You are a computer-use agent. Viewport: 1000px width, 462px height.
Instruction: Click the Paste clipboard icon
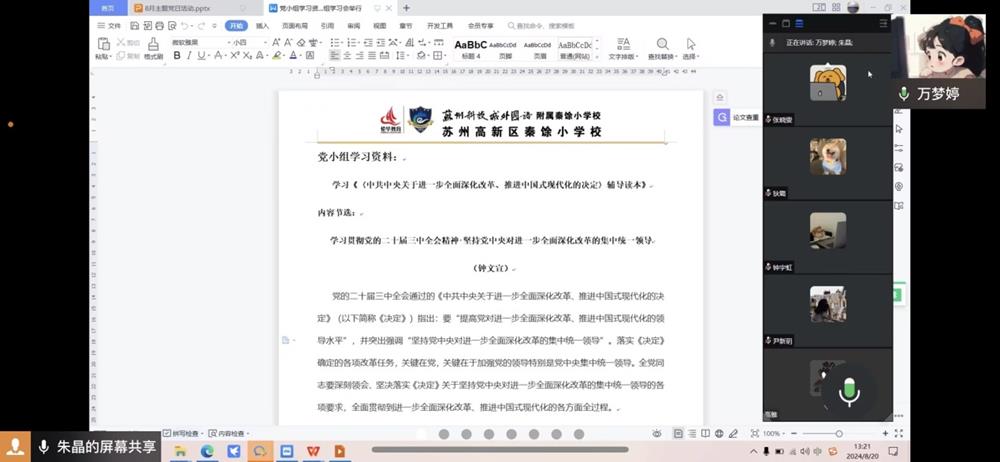pos(103,48)
